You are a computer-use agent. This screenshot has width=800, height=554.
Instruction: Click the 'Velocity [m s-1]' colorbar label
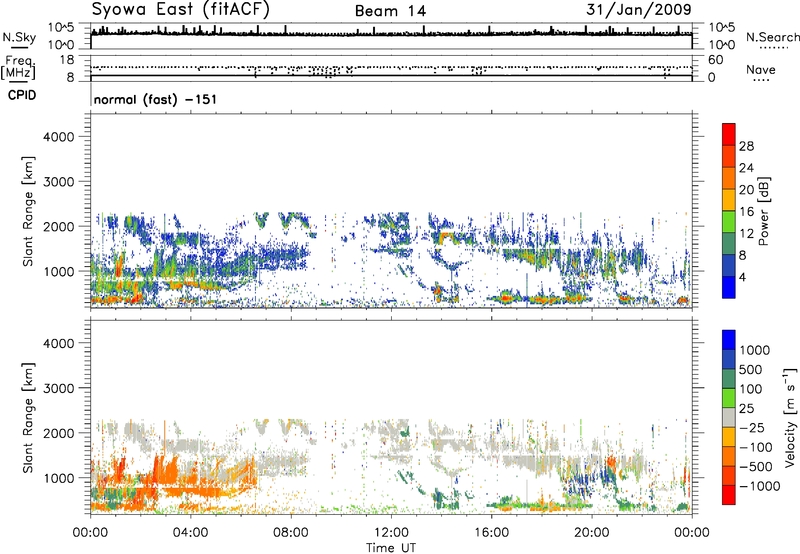click(x=790, y=417)
